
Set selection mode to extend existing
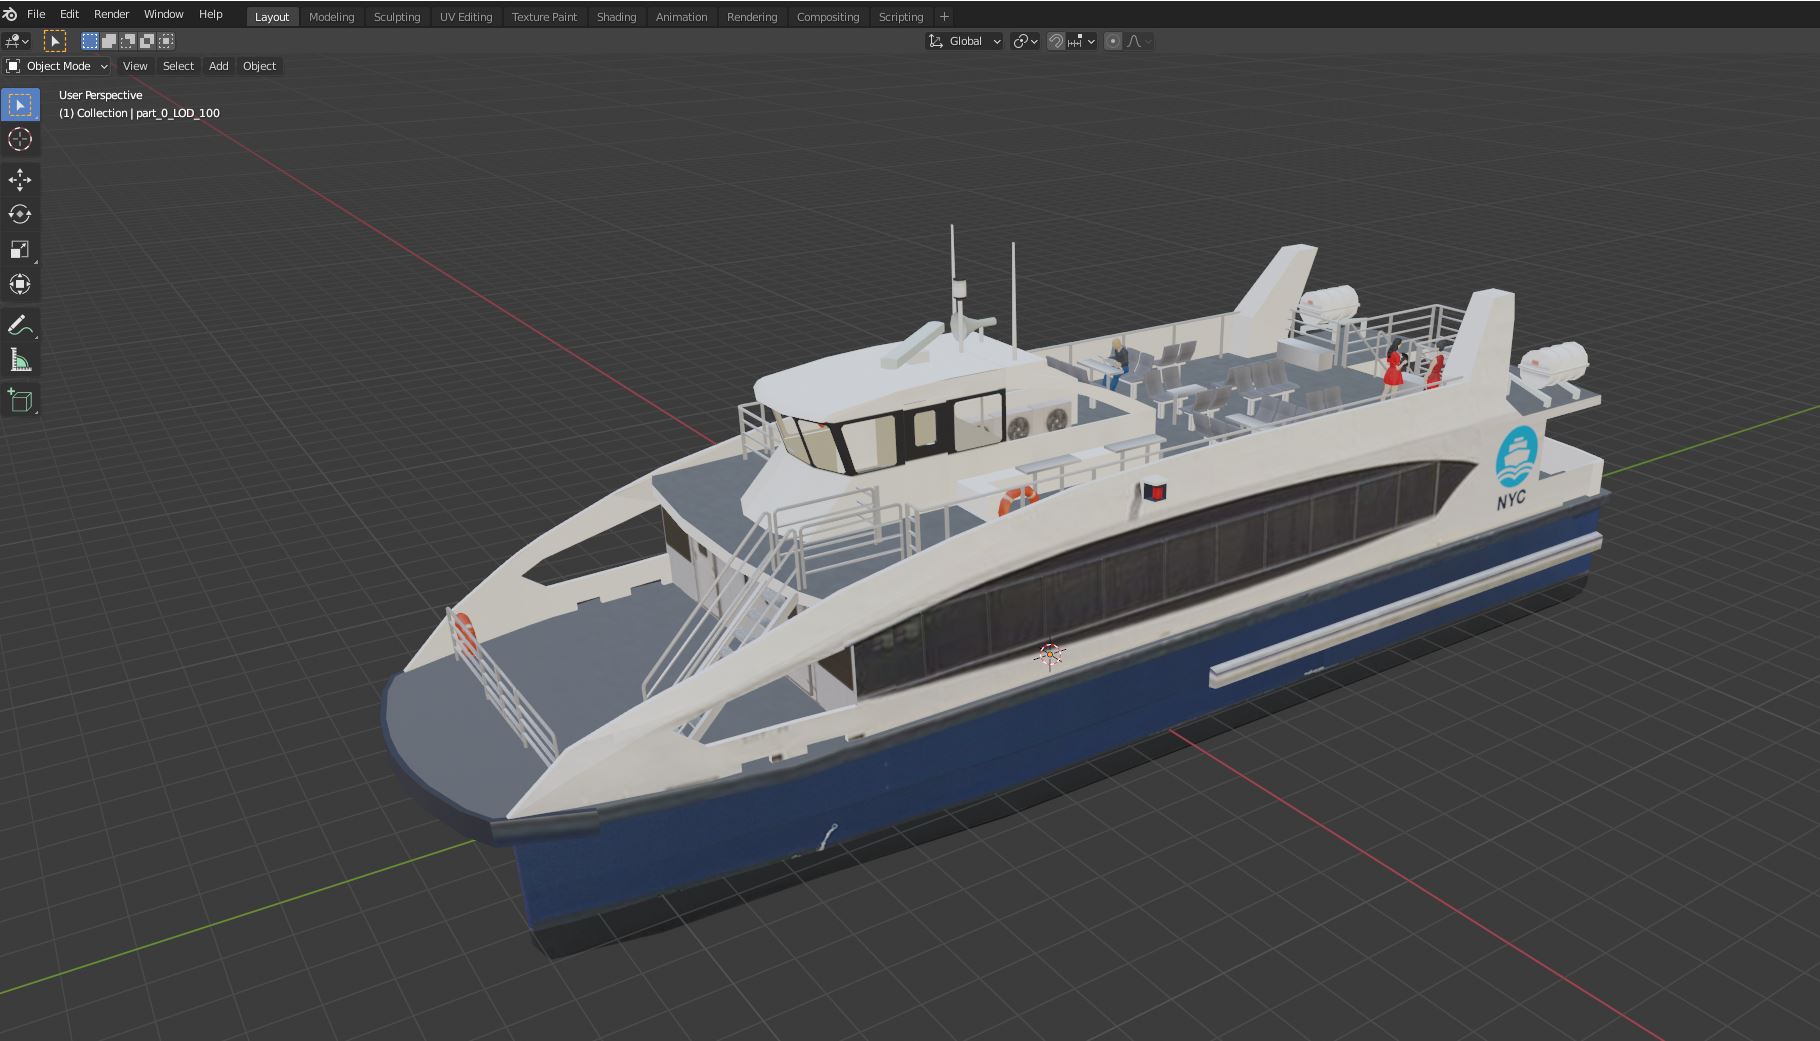109,41
